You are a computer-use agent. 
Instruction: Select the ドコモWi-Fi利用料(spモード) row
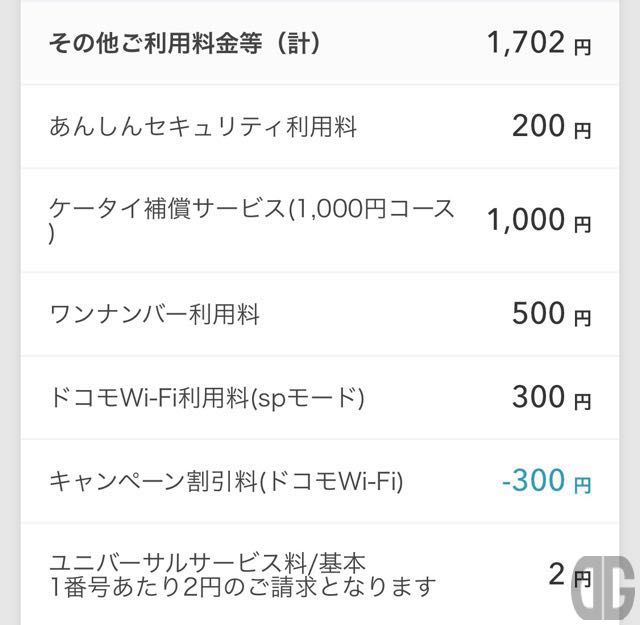[x=320, y=398]
